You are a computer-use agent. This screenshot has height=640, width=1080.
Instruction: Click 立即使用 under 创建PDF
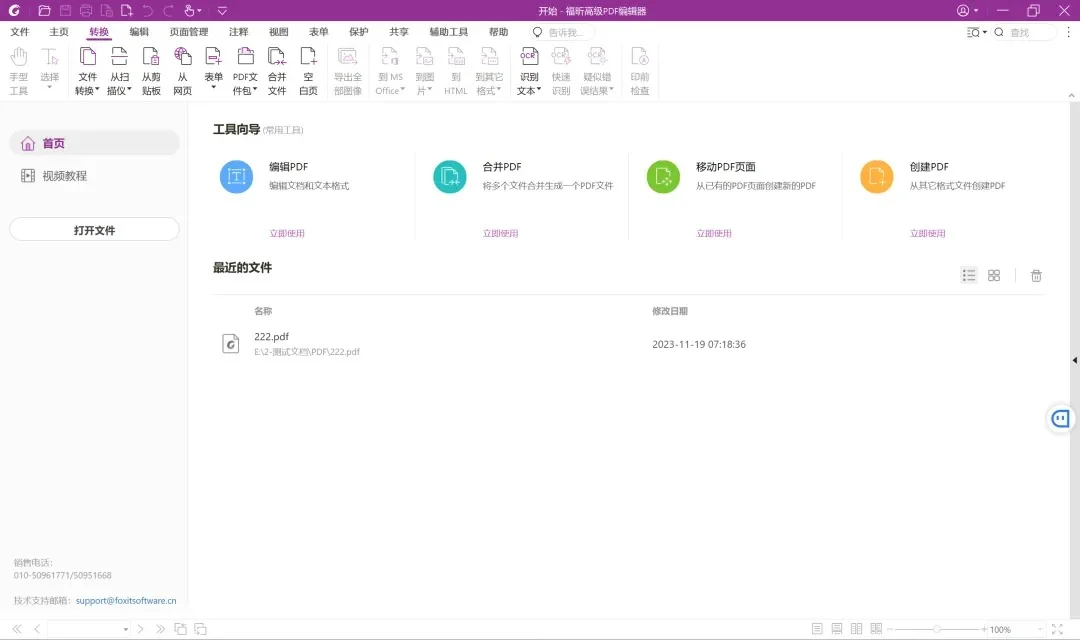(x=928, y=234)
